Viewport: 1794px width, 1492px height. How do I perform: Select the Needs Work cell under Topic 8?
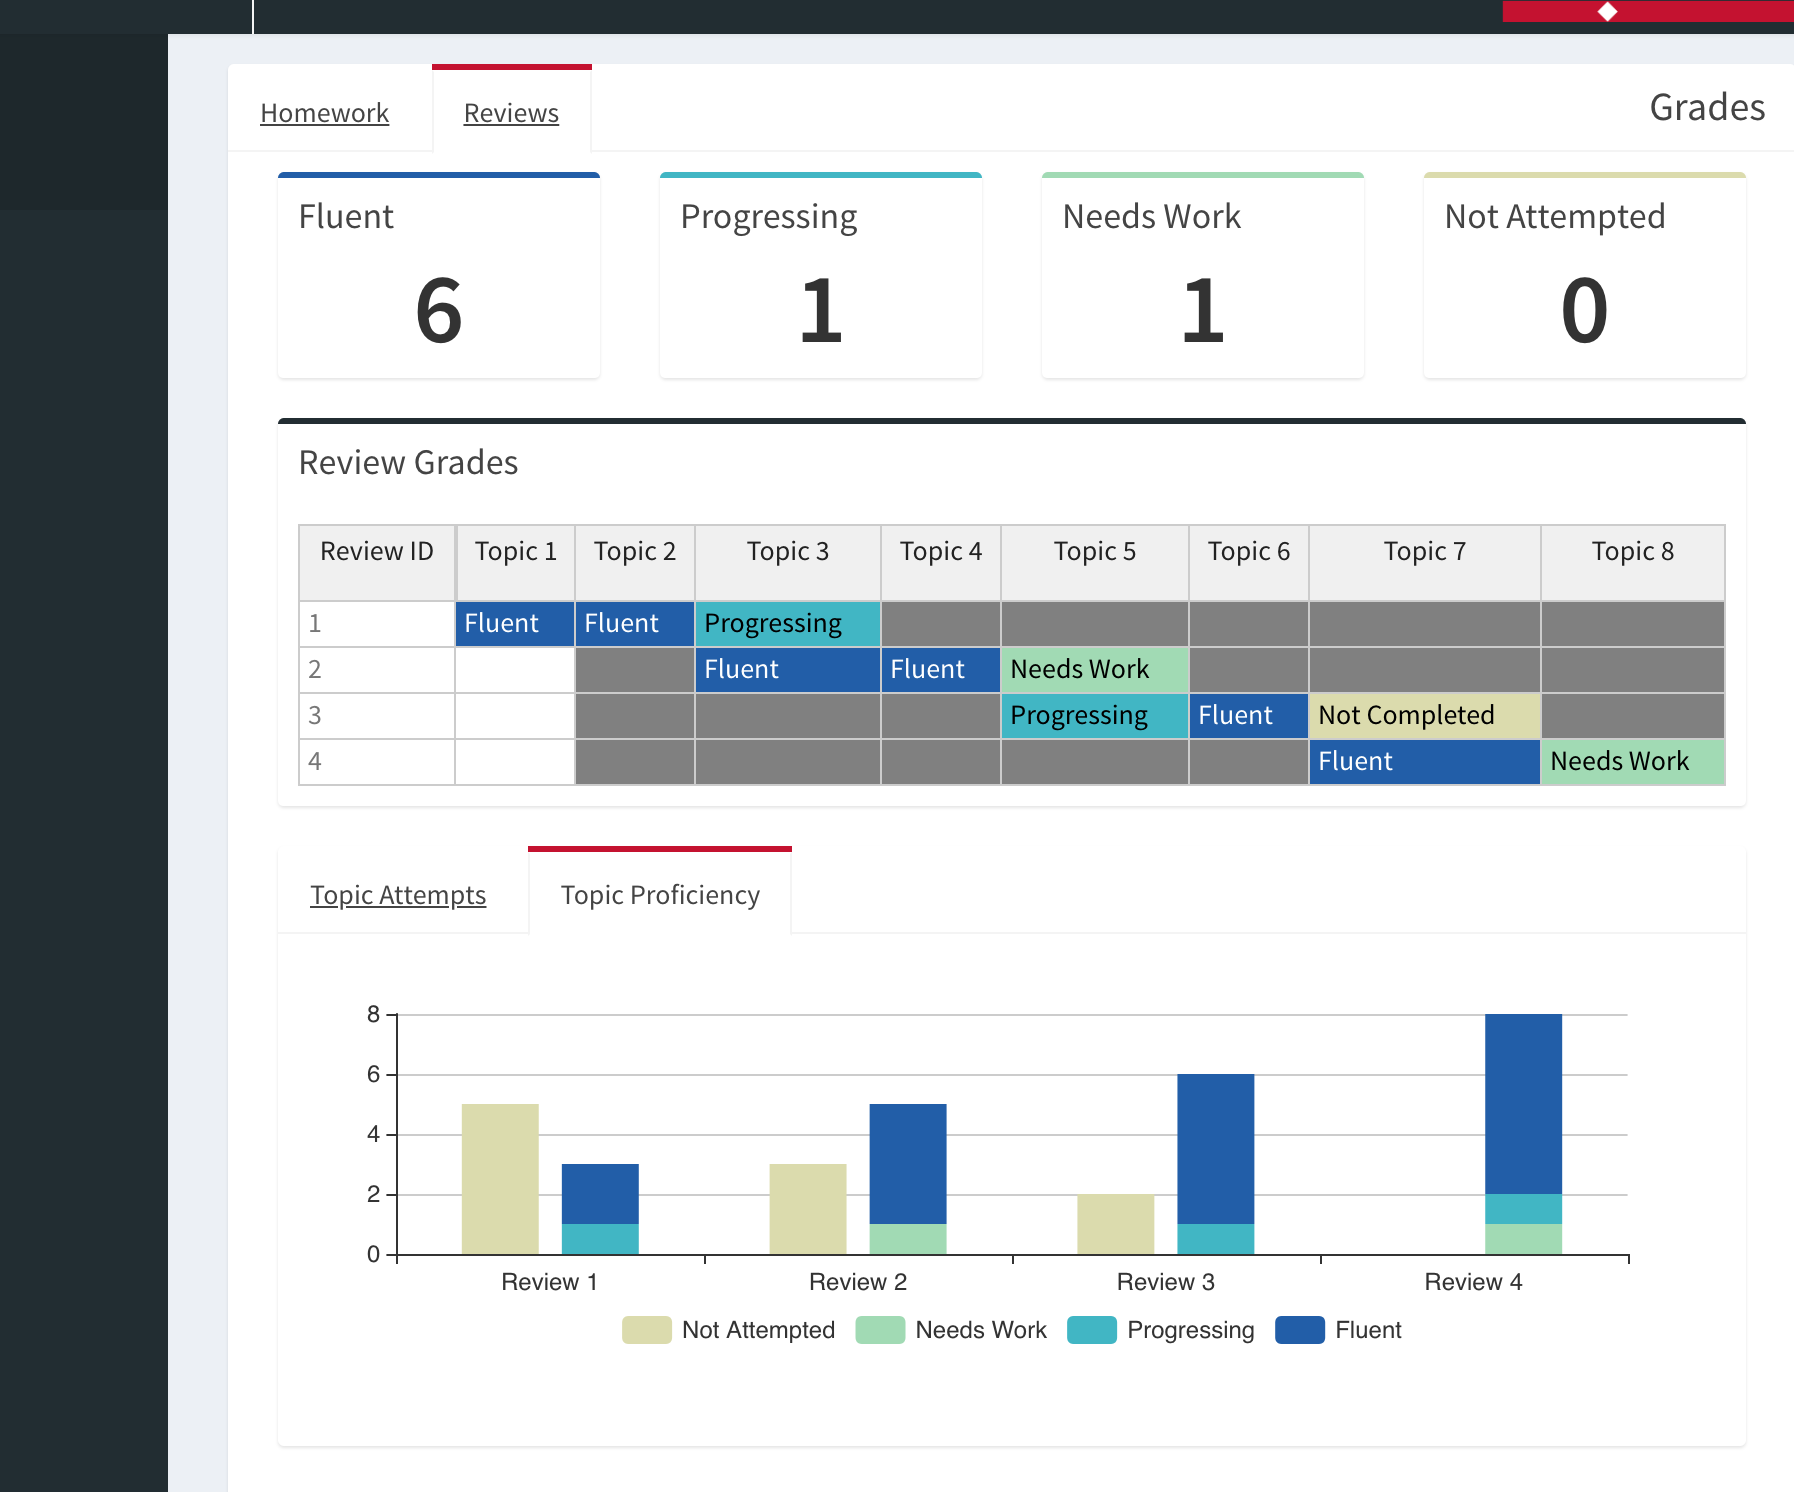pyautogui.click(x=1631, y=761)
